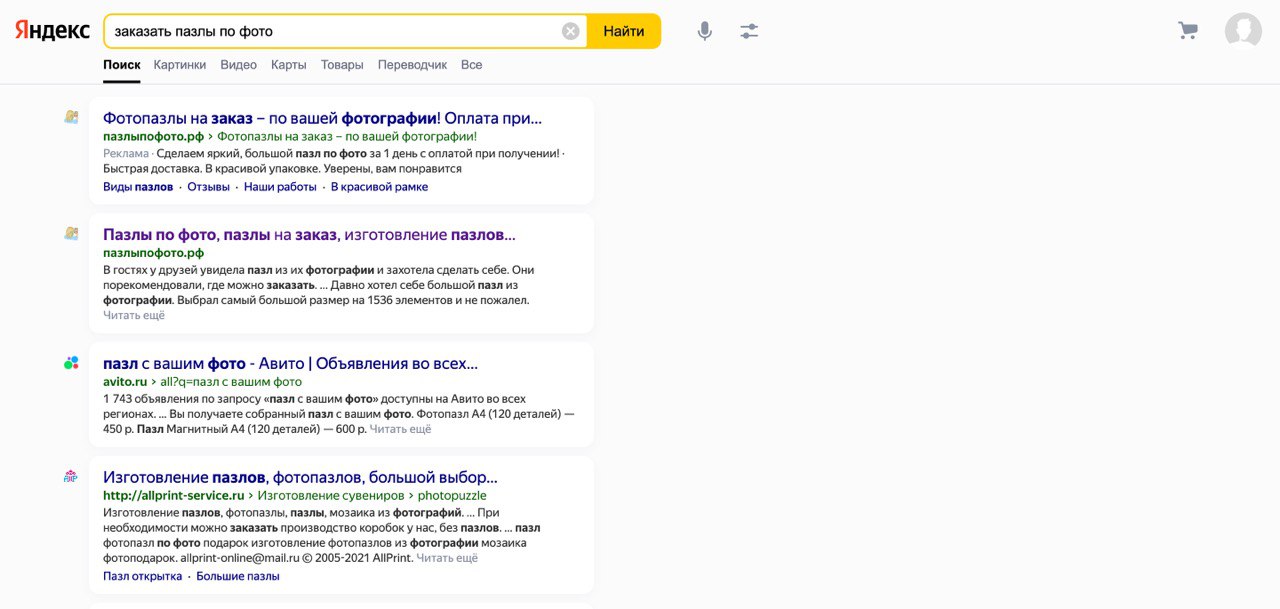
Task: Click favicon next to Фотопазлы на заказ ad
Action: (71, 118)
